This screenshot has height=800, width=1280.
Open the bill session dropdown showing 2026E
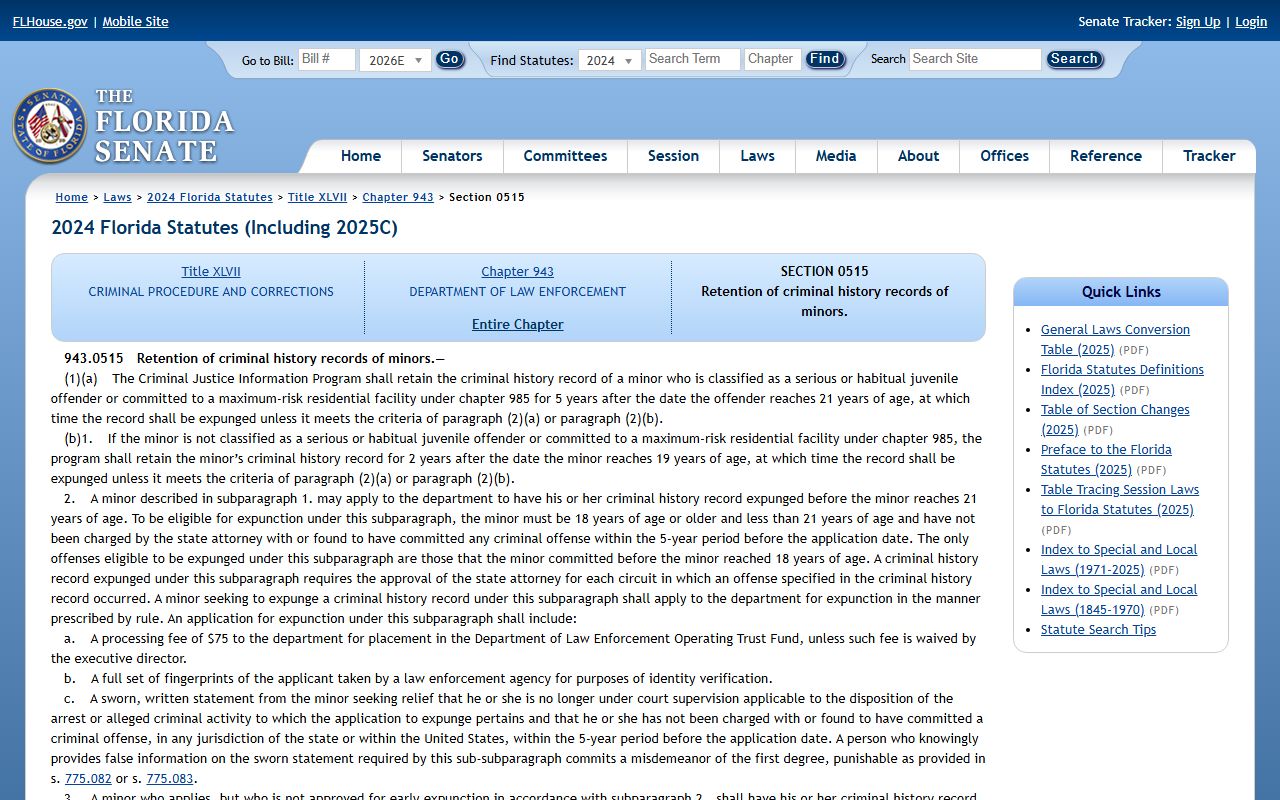(x=395, y=60)
